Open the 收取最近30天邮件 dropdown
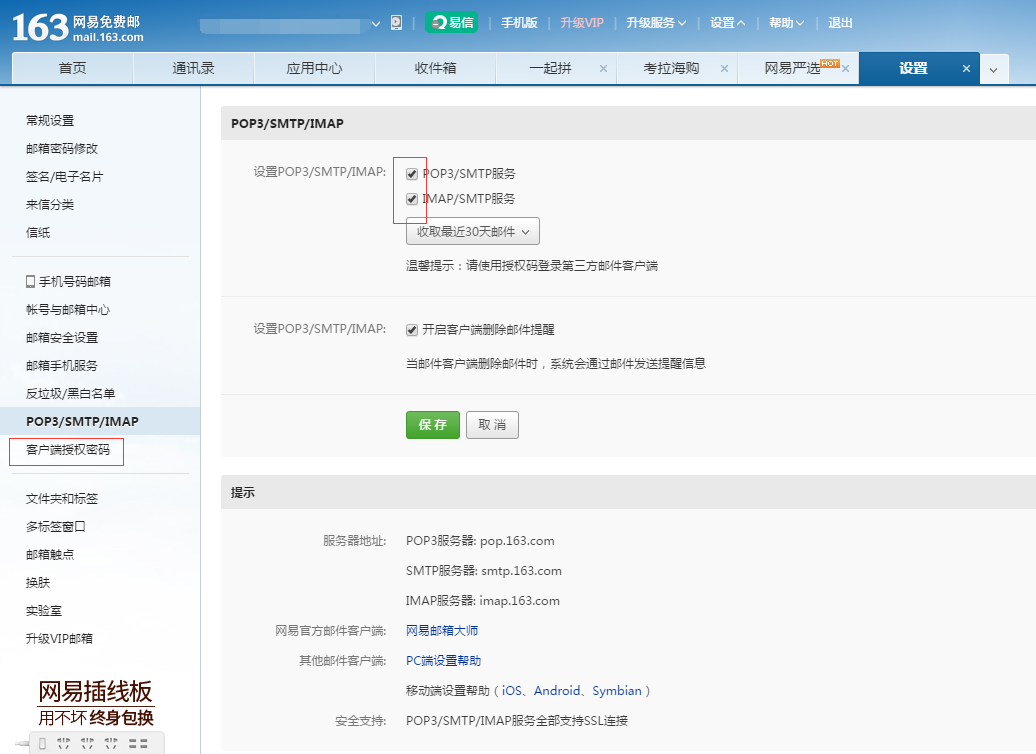This screenshot has width=1036, height=754. pos(473,232)
